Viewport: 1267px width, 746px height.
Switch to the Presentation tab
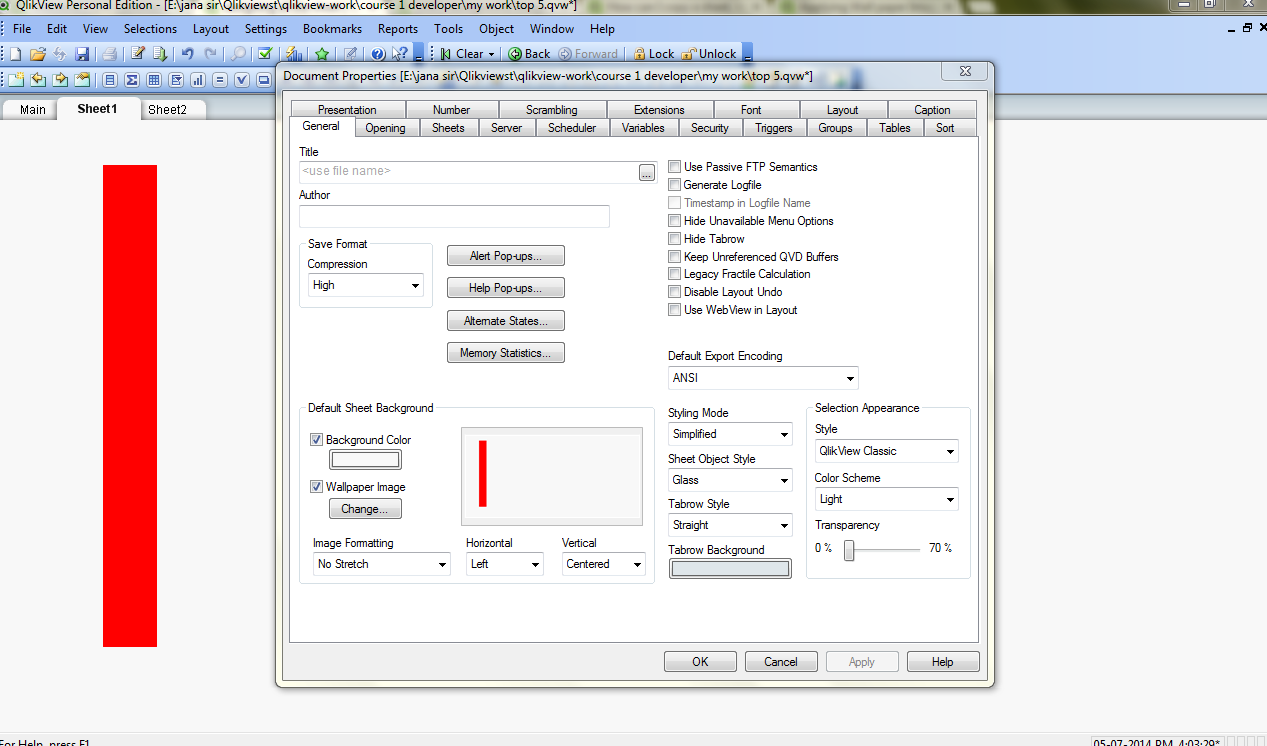coord(347,110)
